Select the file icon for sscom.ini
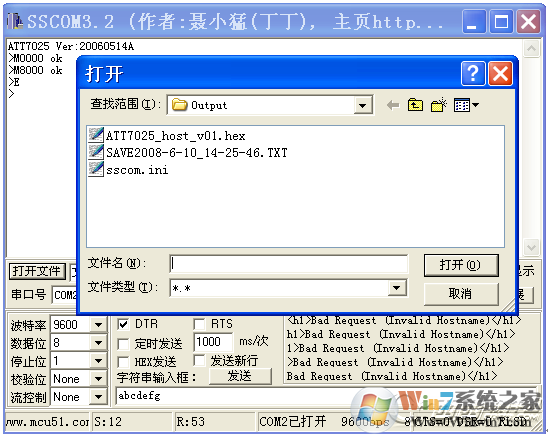 [96, 169]
